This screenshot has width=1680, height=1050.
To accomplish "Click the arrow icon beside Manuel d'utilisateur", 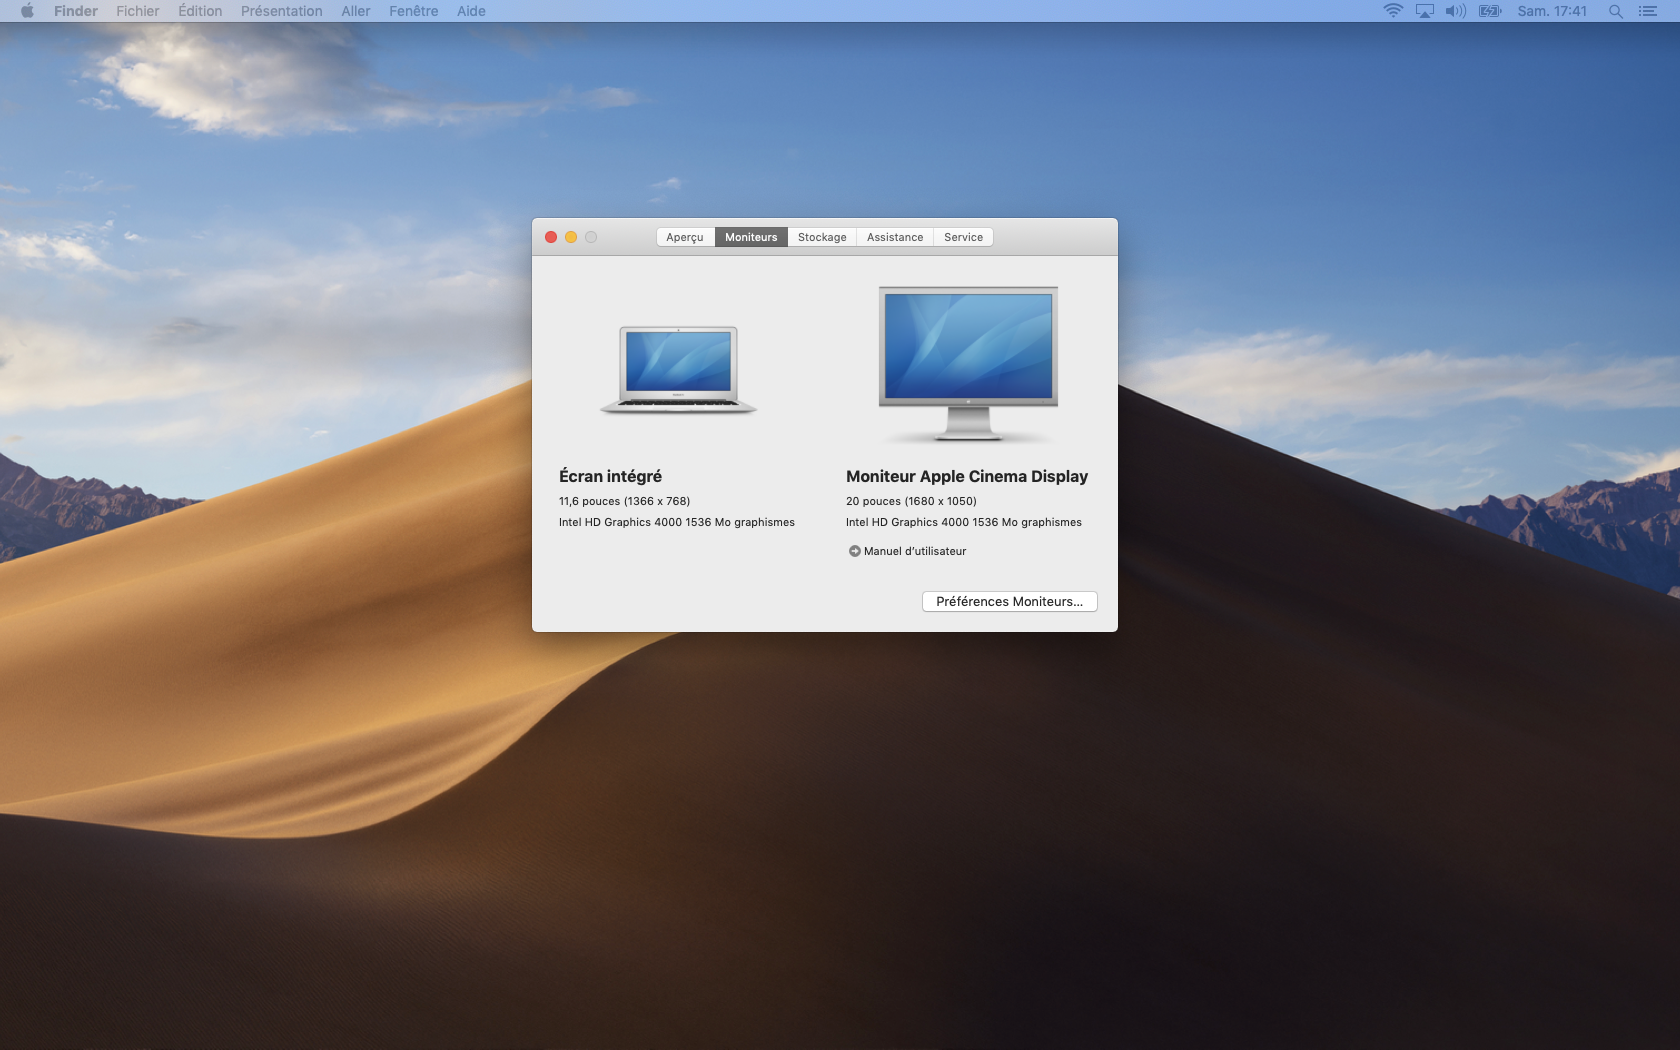I will point(854,551).
